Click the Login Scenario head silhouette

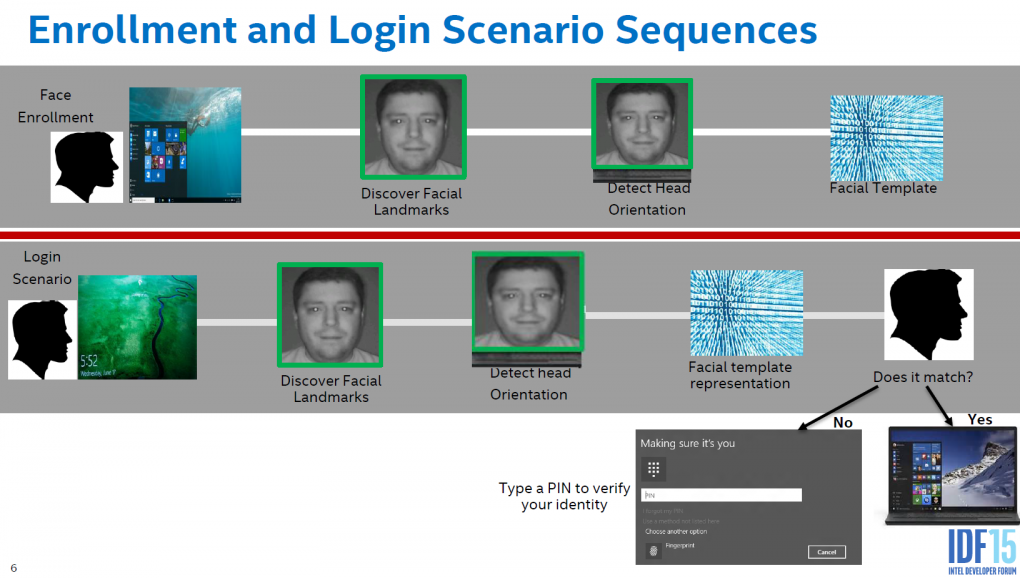click(x=42, y=340)
